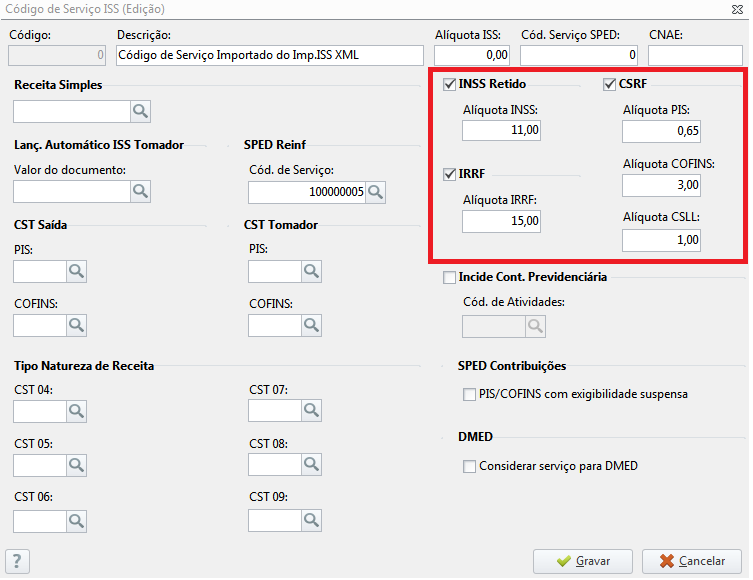Select the Alíquota COFINS input field
This screenshot has height=580, width=753.
[x=661, y=185]
